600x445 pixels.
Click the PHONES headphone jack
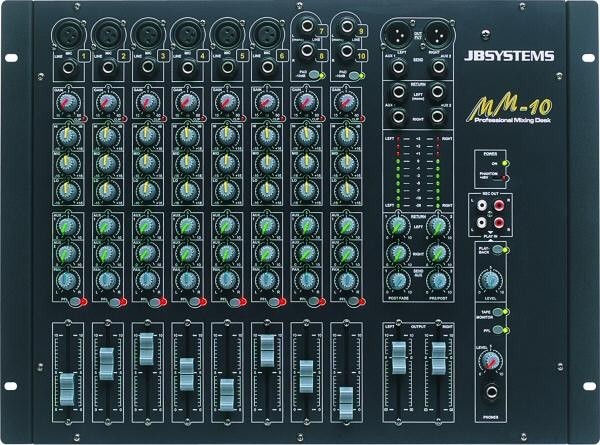pos(491,392)
